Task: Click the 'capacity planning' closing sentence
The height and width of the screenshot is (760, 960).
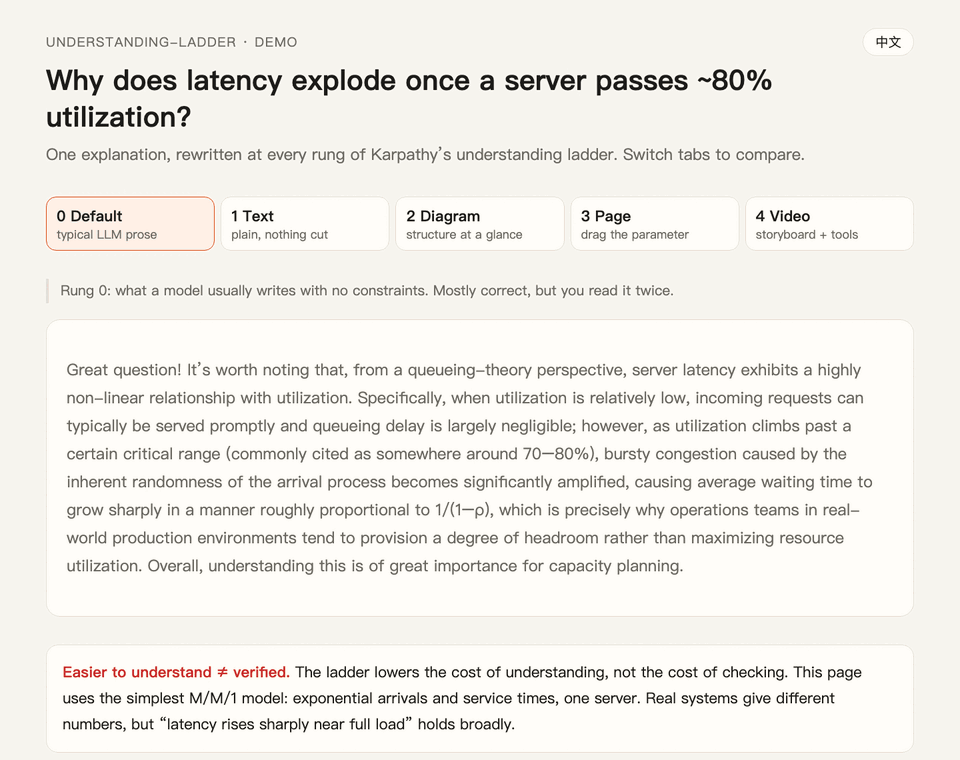Action: [x=415, y=566]
